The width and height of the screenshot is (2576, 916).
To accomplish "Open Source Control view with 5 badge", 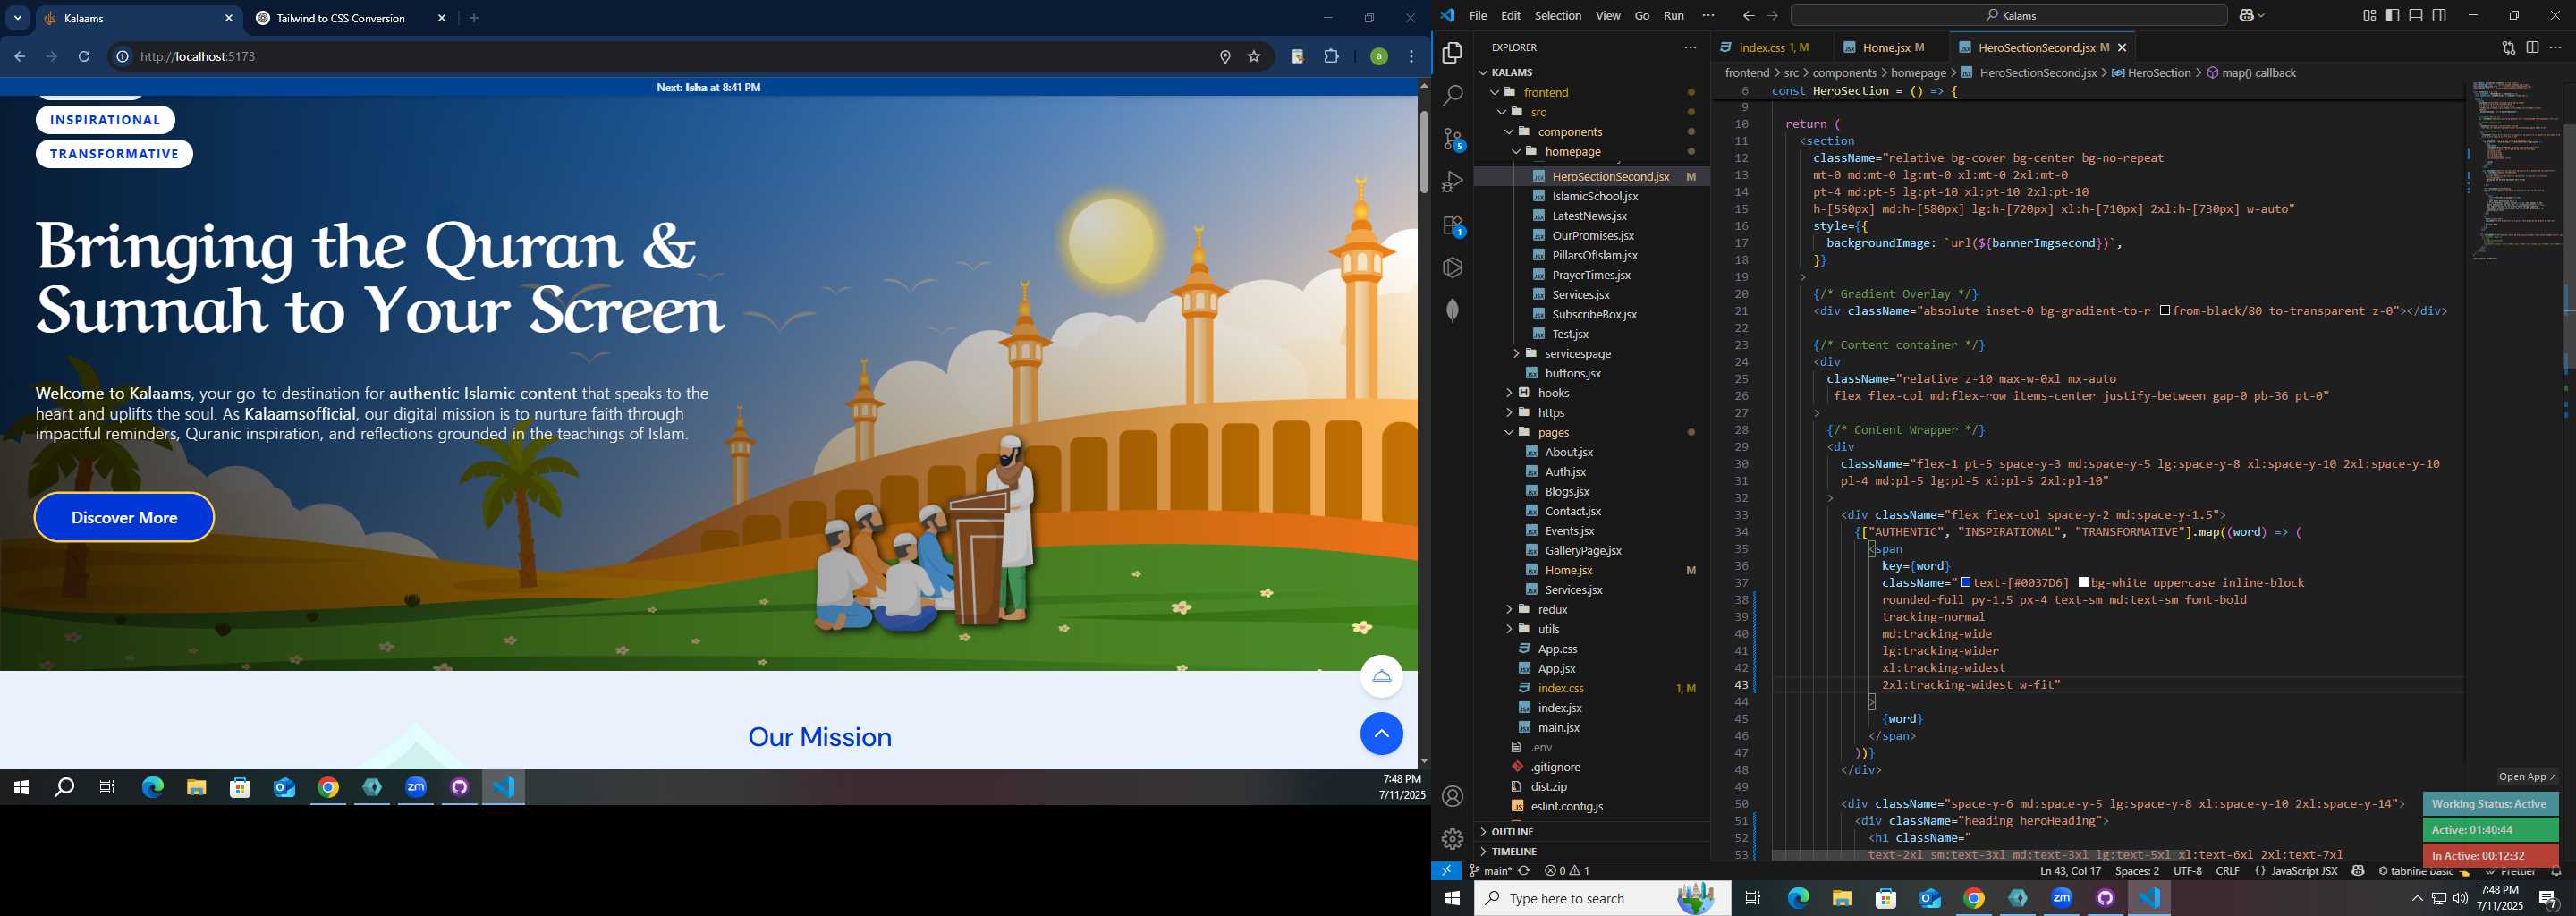I will (1453, 139).
